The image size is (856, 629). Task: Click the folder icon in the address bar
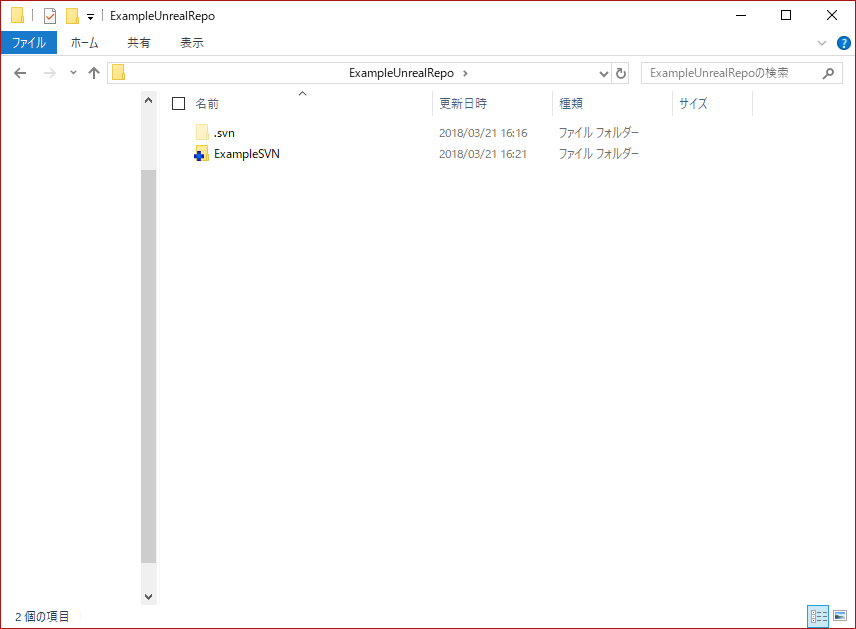click(118, 73)
